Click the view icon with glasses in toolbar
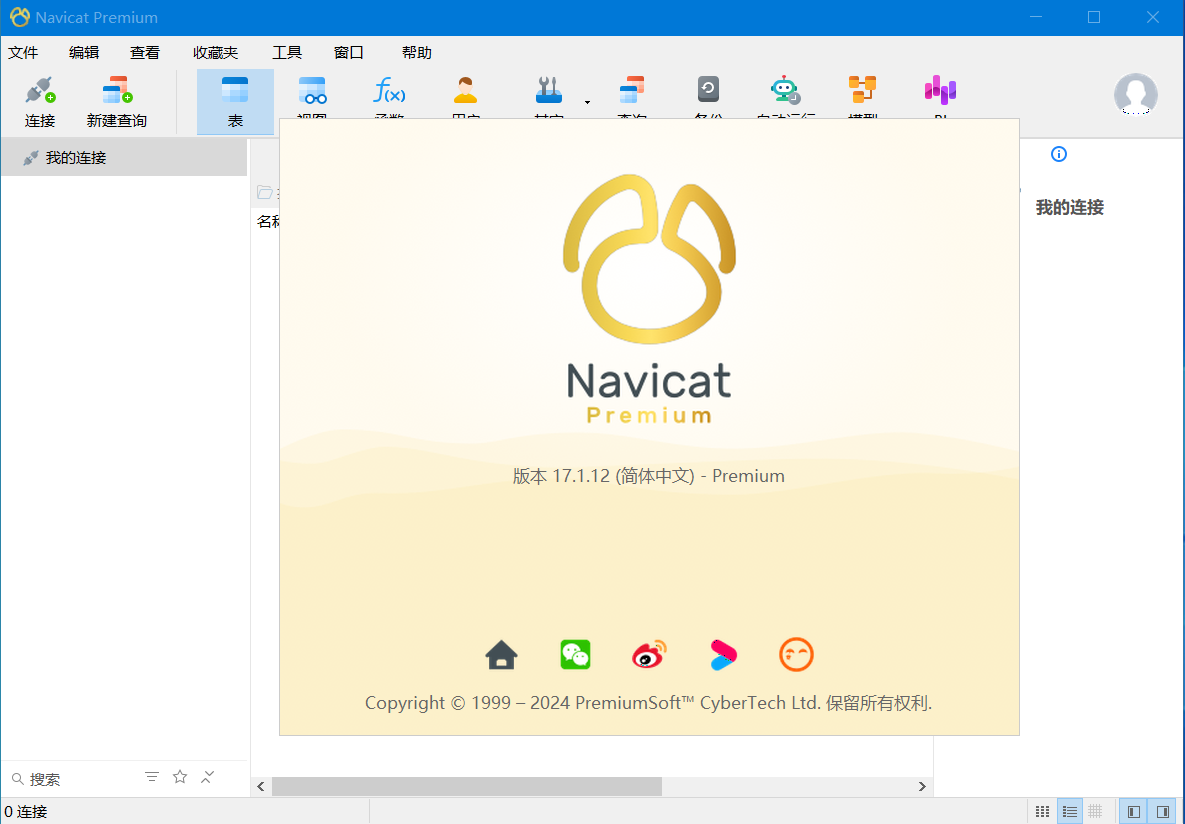1185x824 pixels. point(312,90)
